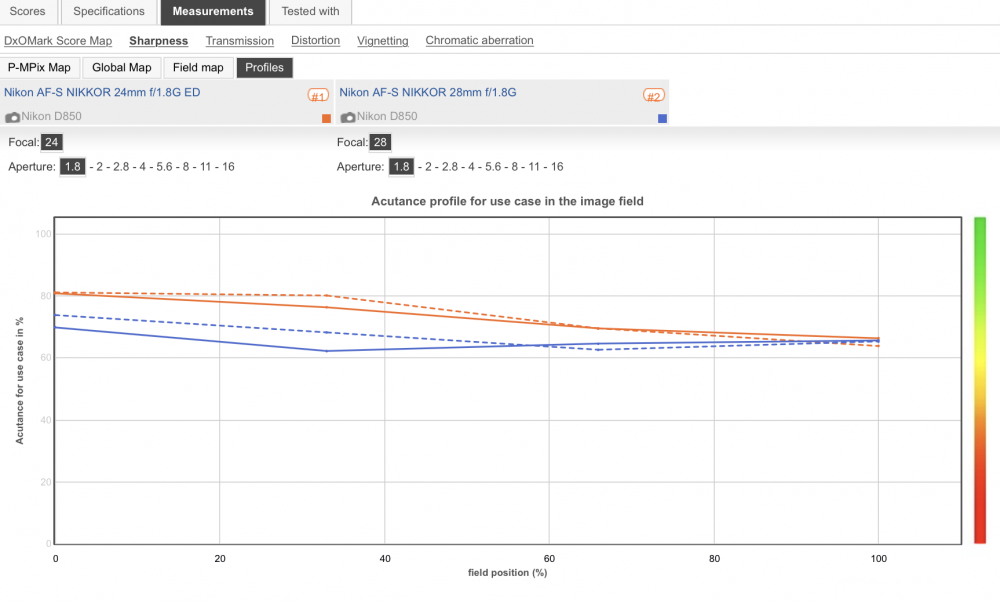Open the Field map view
This screenshot has height=602, width=1000.
[198, 68]
